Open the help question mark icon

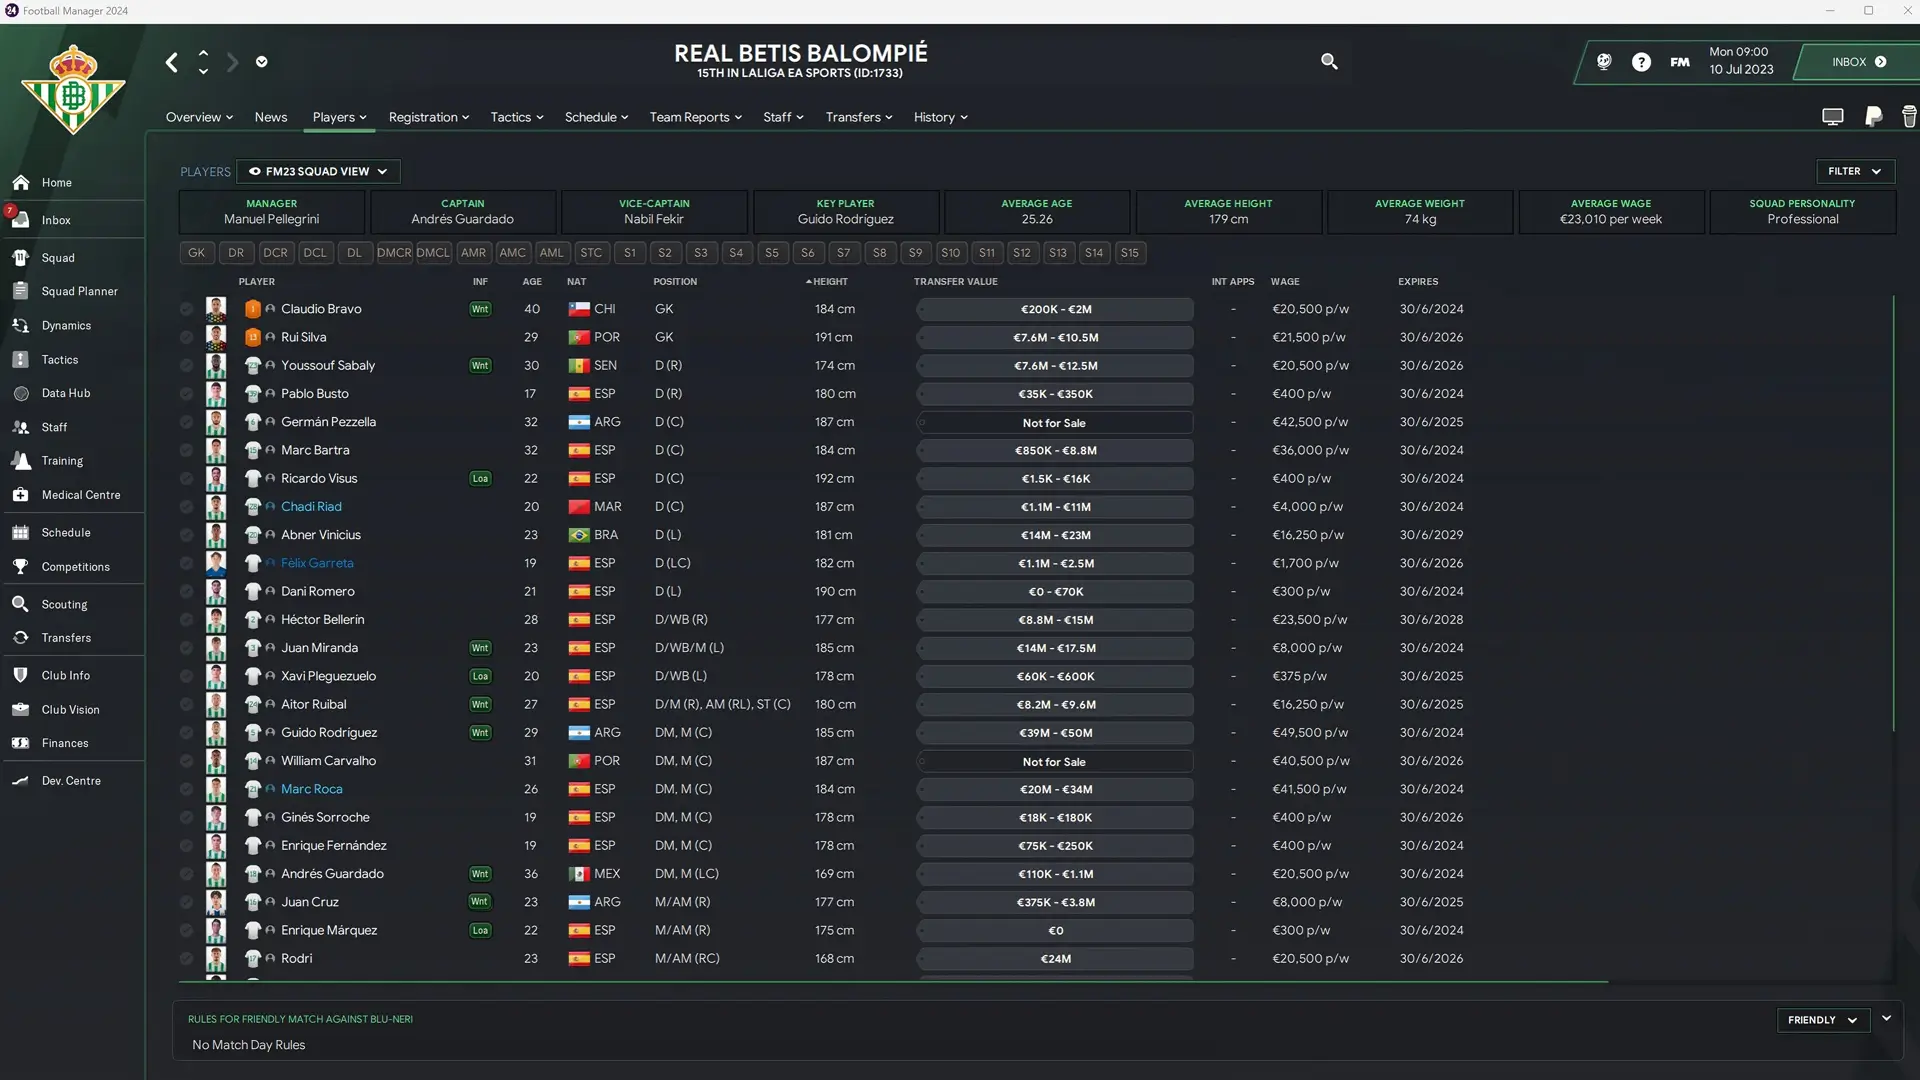[x=1641, y=62]
